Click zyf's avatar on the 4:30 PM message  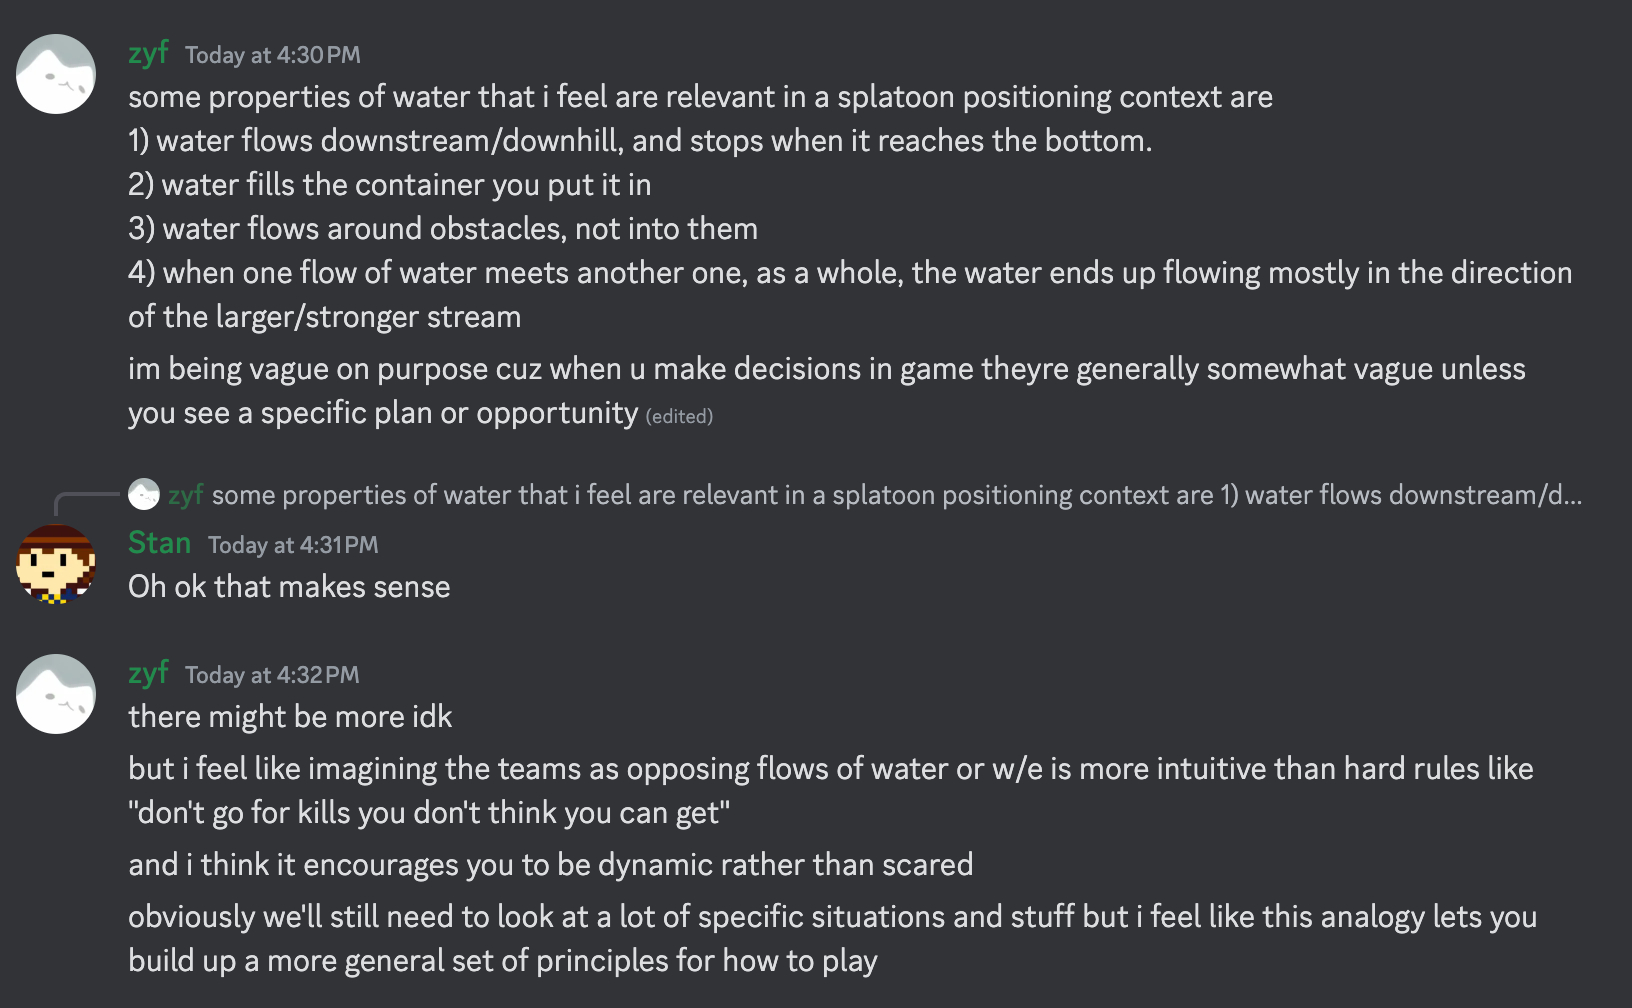point(56,74)
